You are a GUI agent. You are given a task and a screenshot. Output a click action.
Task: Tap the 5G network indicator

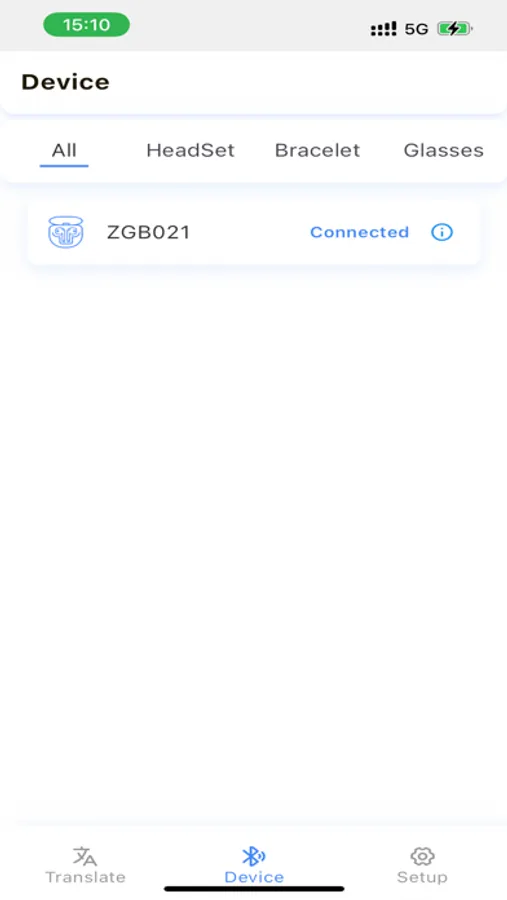pos(416,29)
